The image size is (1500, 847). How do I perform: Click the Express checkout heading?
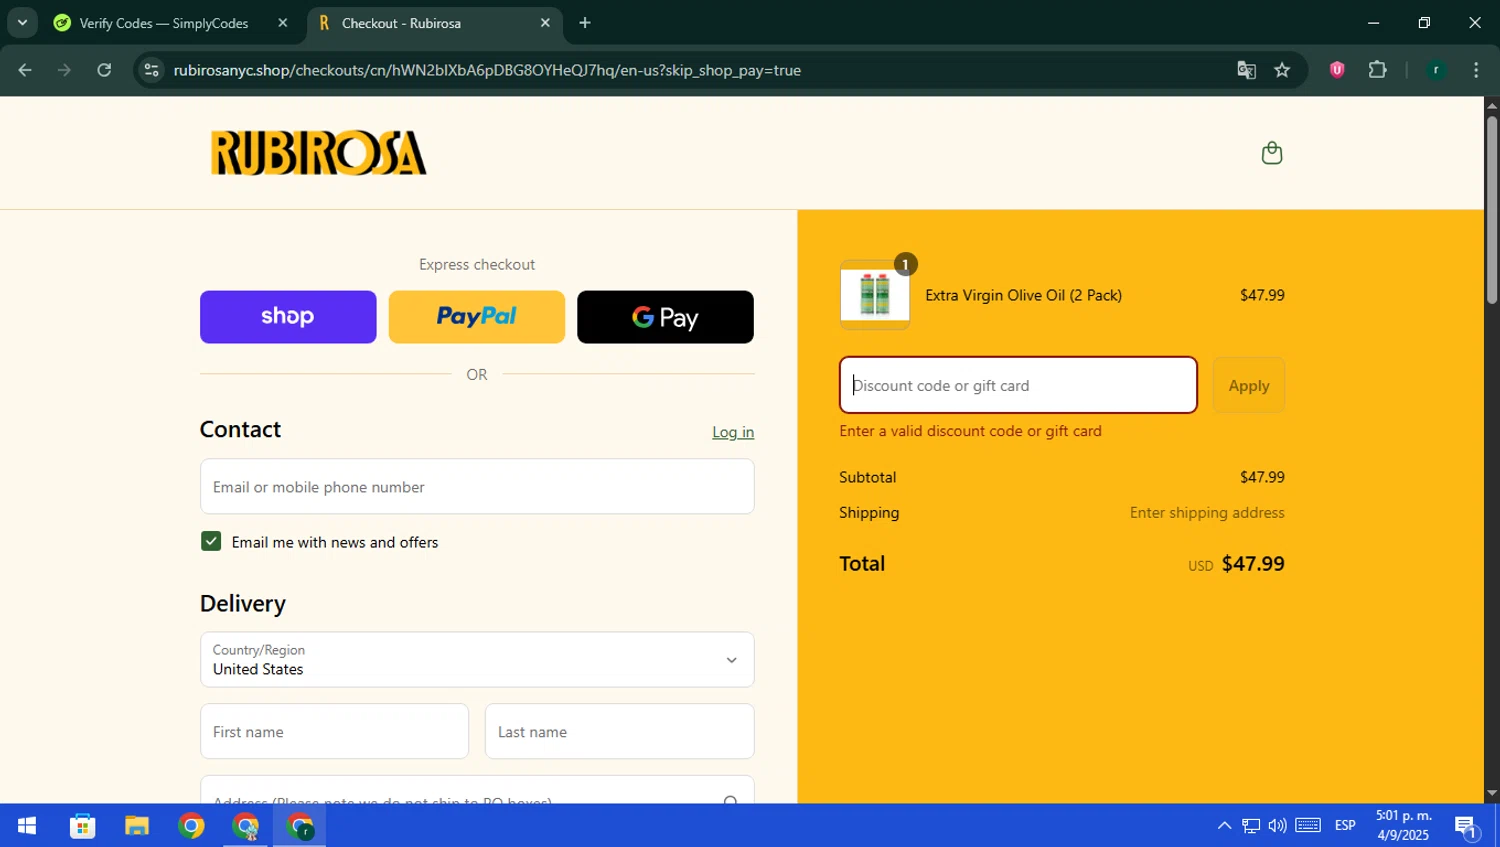coord(477,265)
